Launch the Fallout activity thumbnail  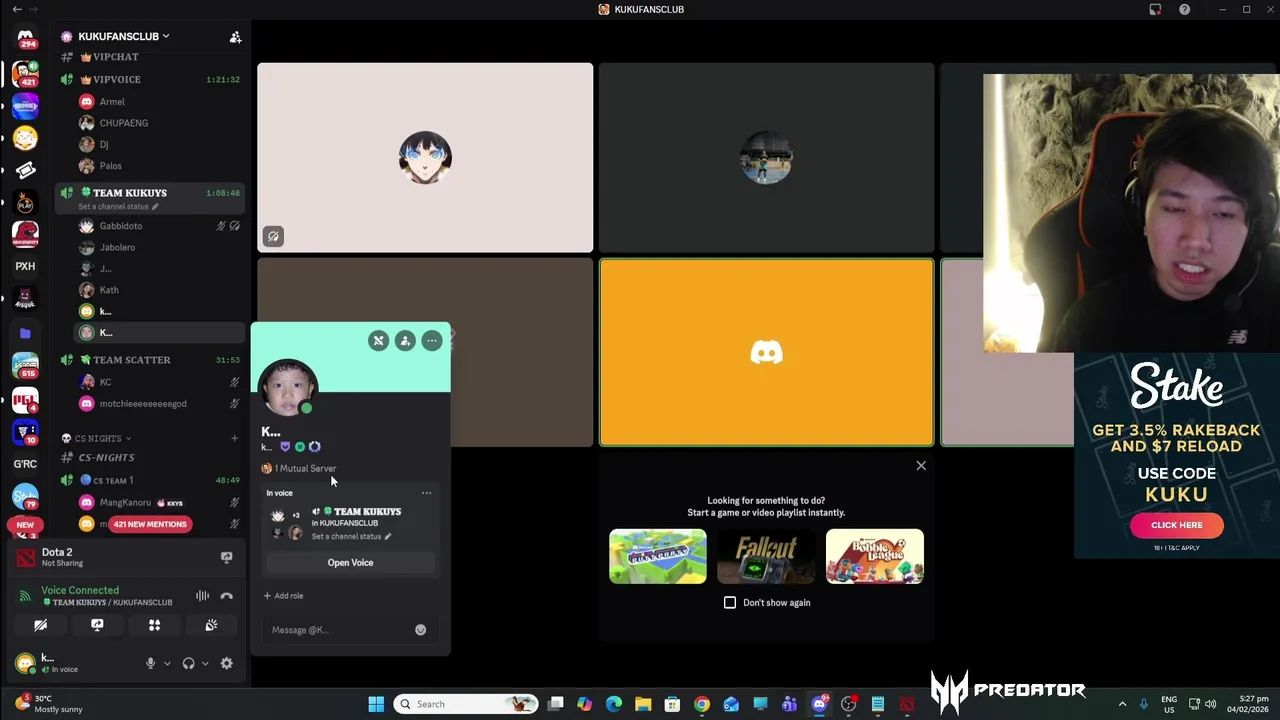coord(766,557)
